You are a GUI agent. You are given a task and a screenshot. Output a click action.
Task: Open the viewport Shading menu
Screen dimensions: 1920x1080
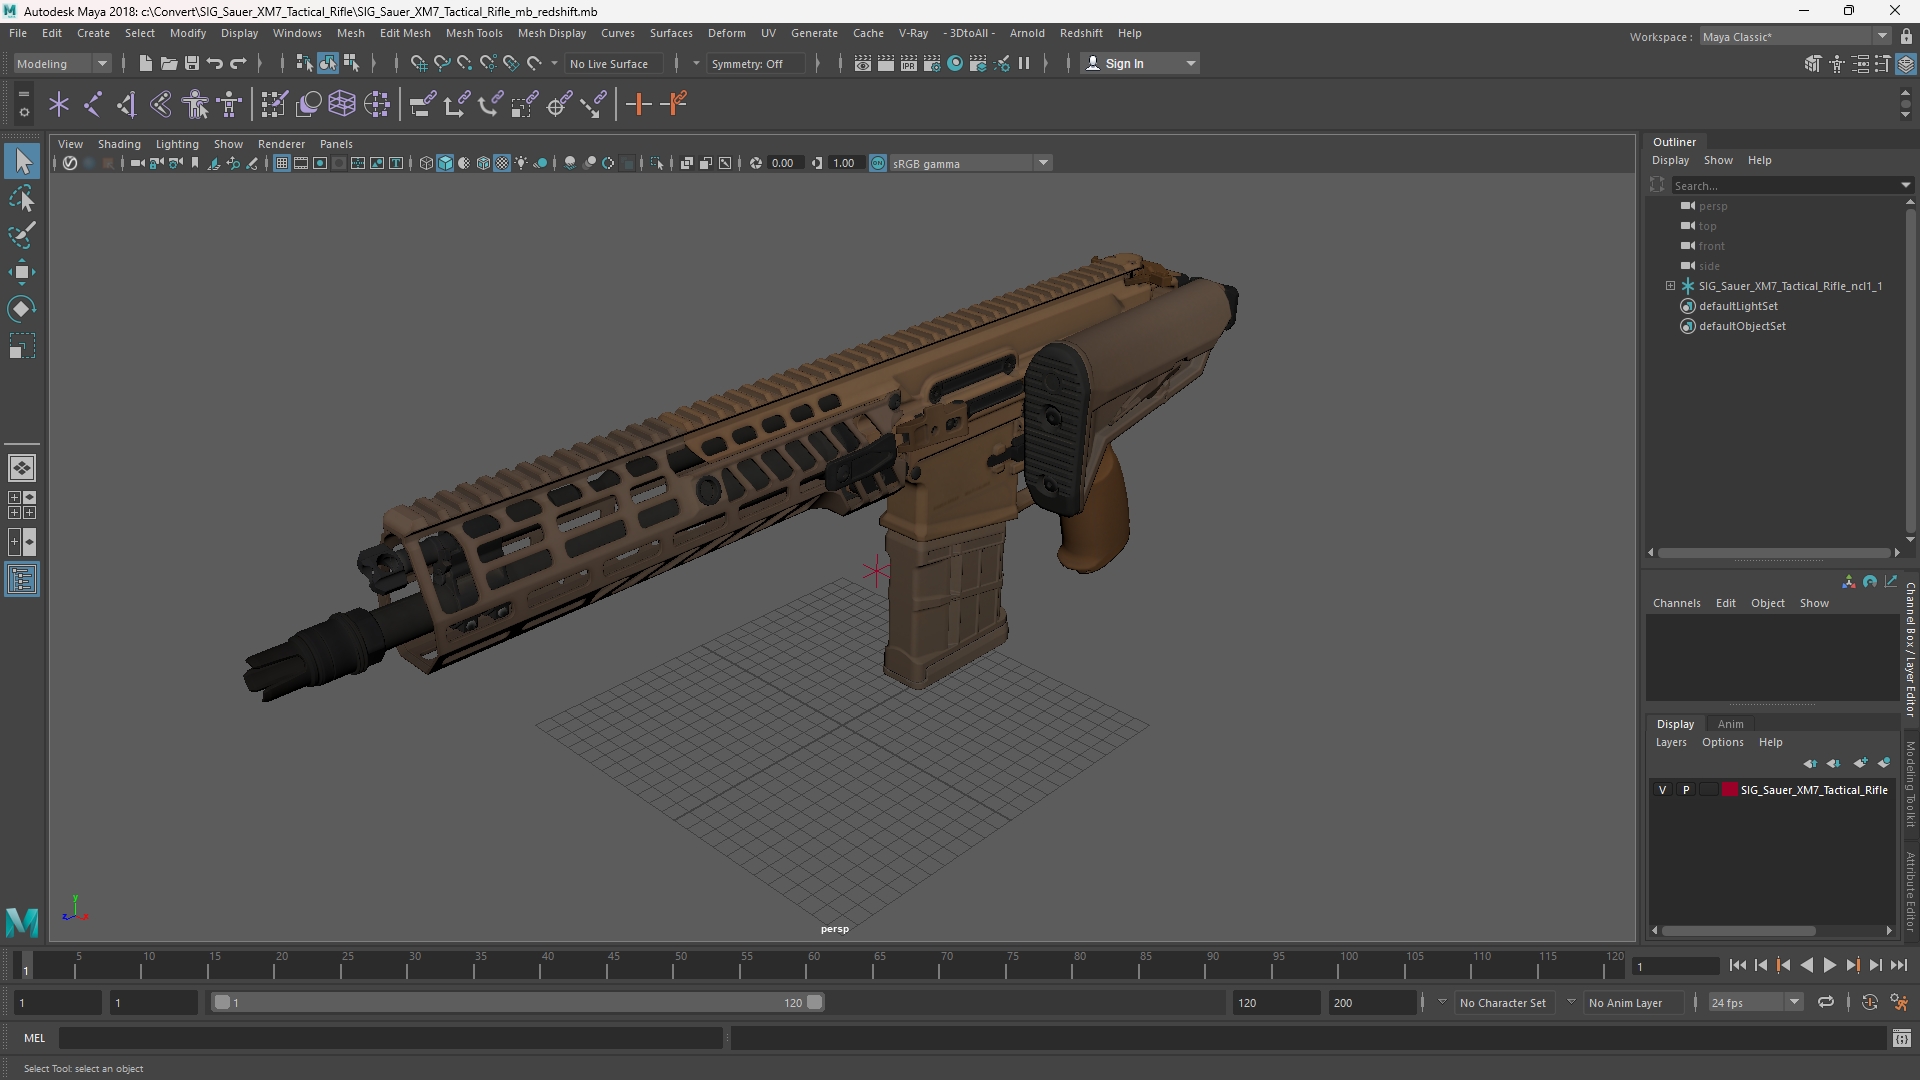[119, 144]
